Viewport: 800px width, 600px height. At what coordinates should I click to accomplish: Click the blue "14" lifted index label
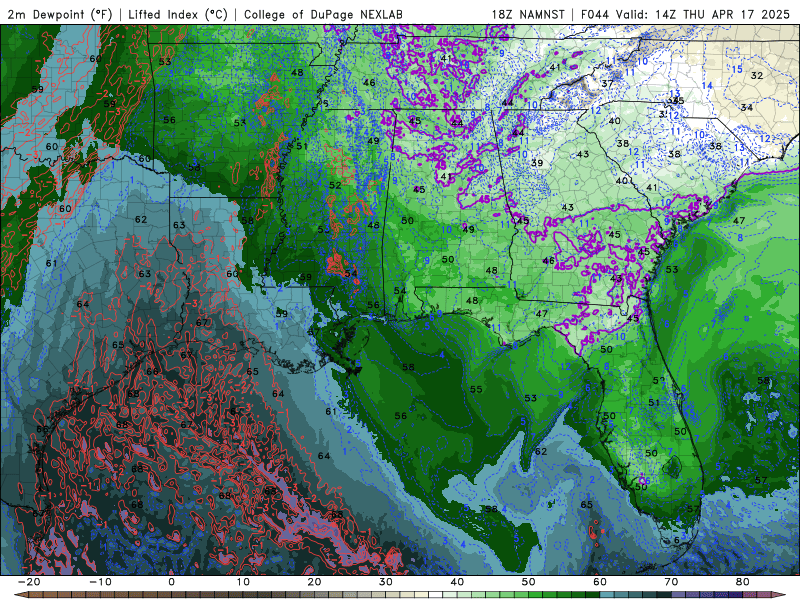(x=707, y=86)
